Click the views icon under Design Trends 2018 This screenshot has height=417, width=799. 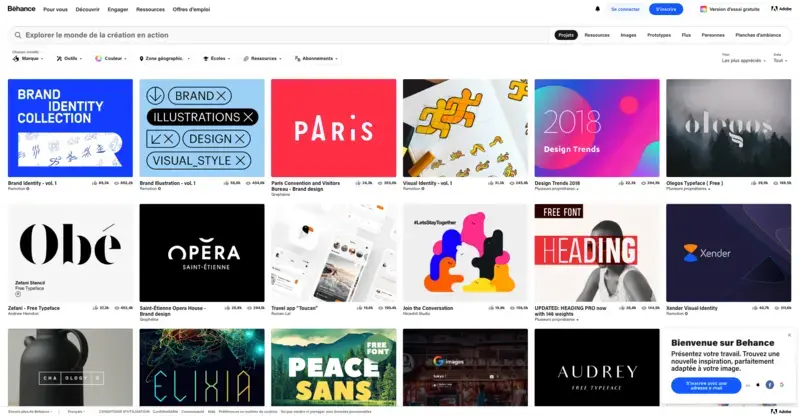644,183
